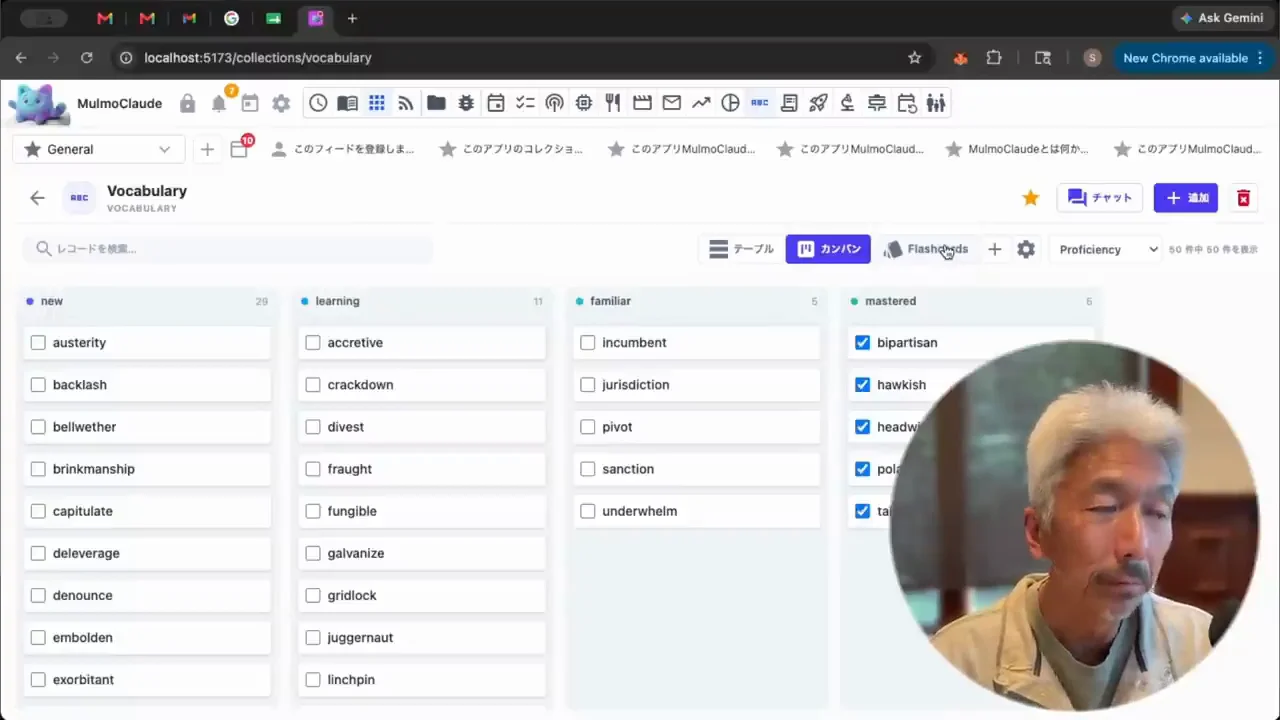Open the book reader toolbar icon
Viewport: 1280px width, 720px height.
tap(347, 103)
